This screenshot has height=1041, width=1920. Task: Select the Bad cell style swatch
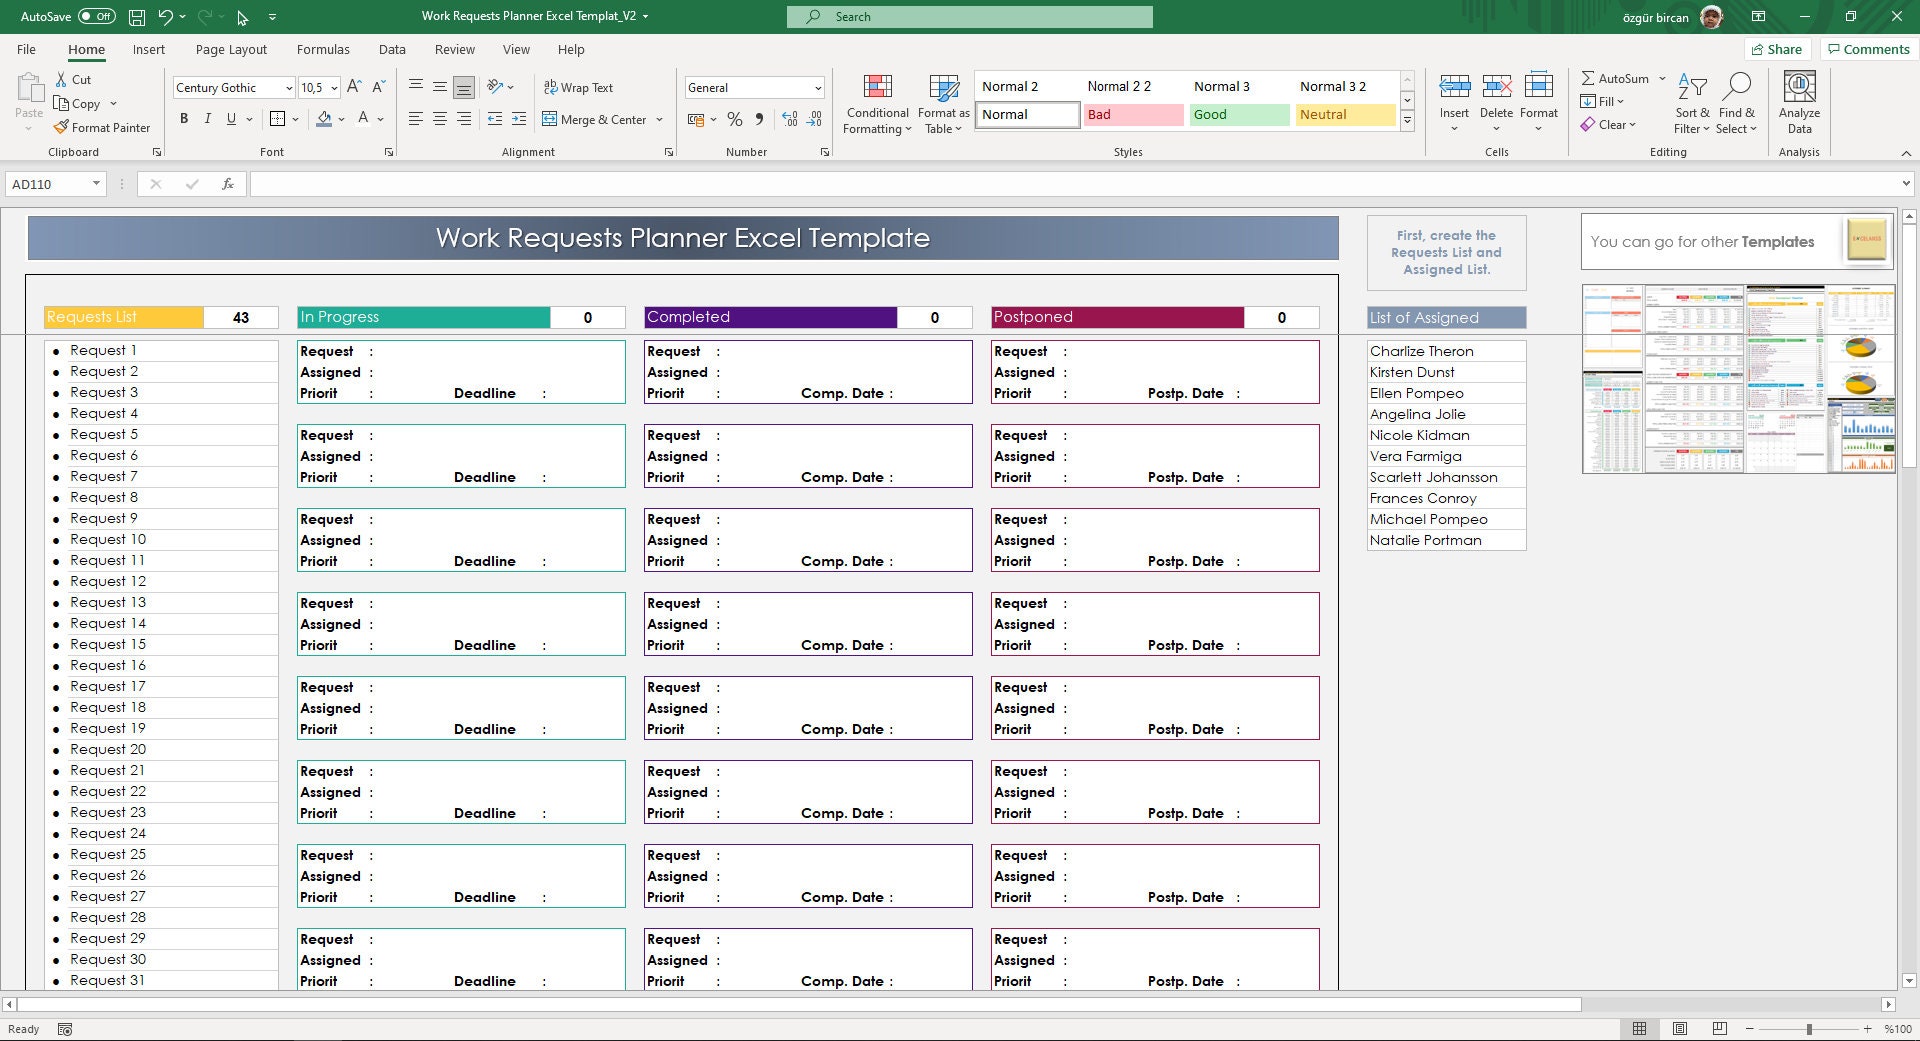[x=1132, y=114]
